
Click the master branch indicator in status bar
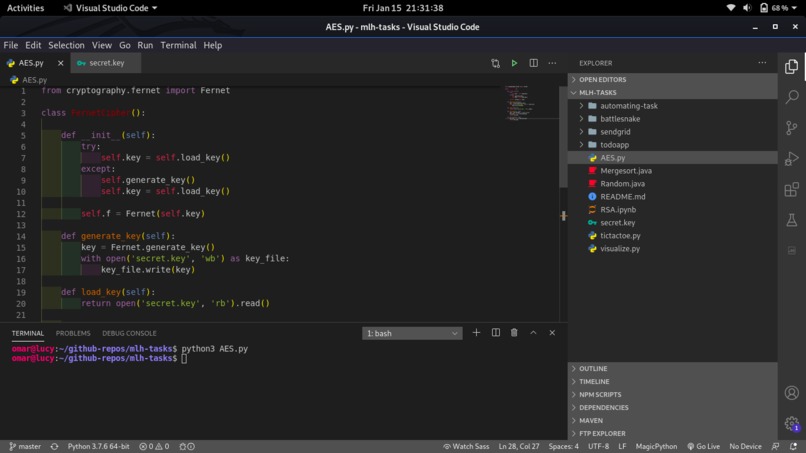[25, 446]
